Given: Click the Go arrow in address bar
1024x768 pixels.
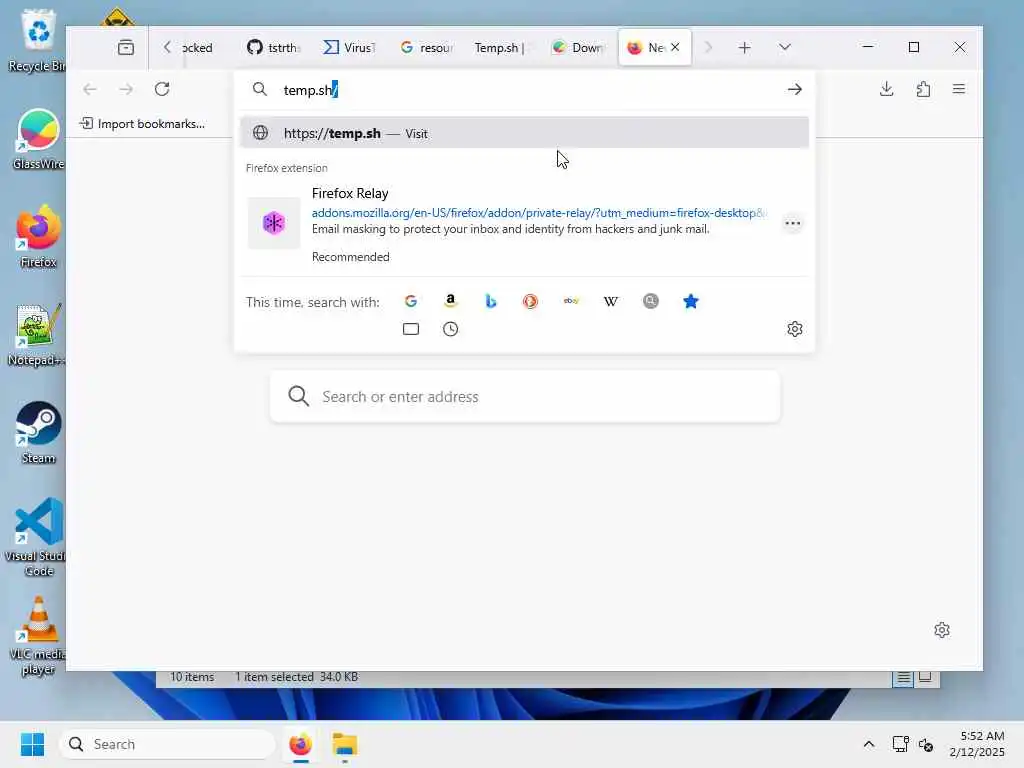Looking at the screenshot, I should pos(794,89).
